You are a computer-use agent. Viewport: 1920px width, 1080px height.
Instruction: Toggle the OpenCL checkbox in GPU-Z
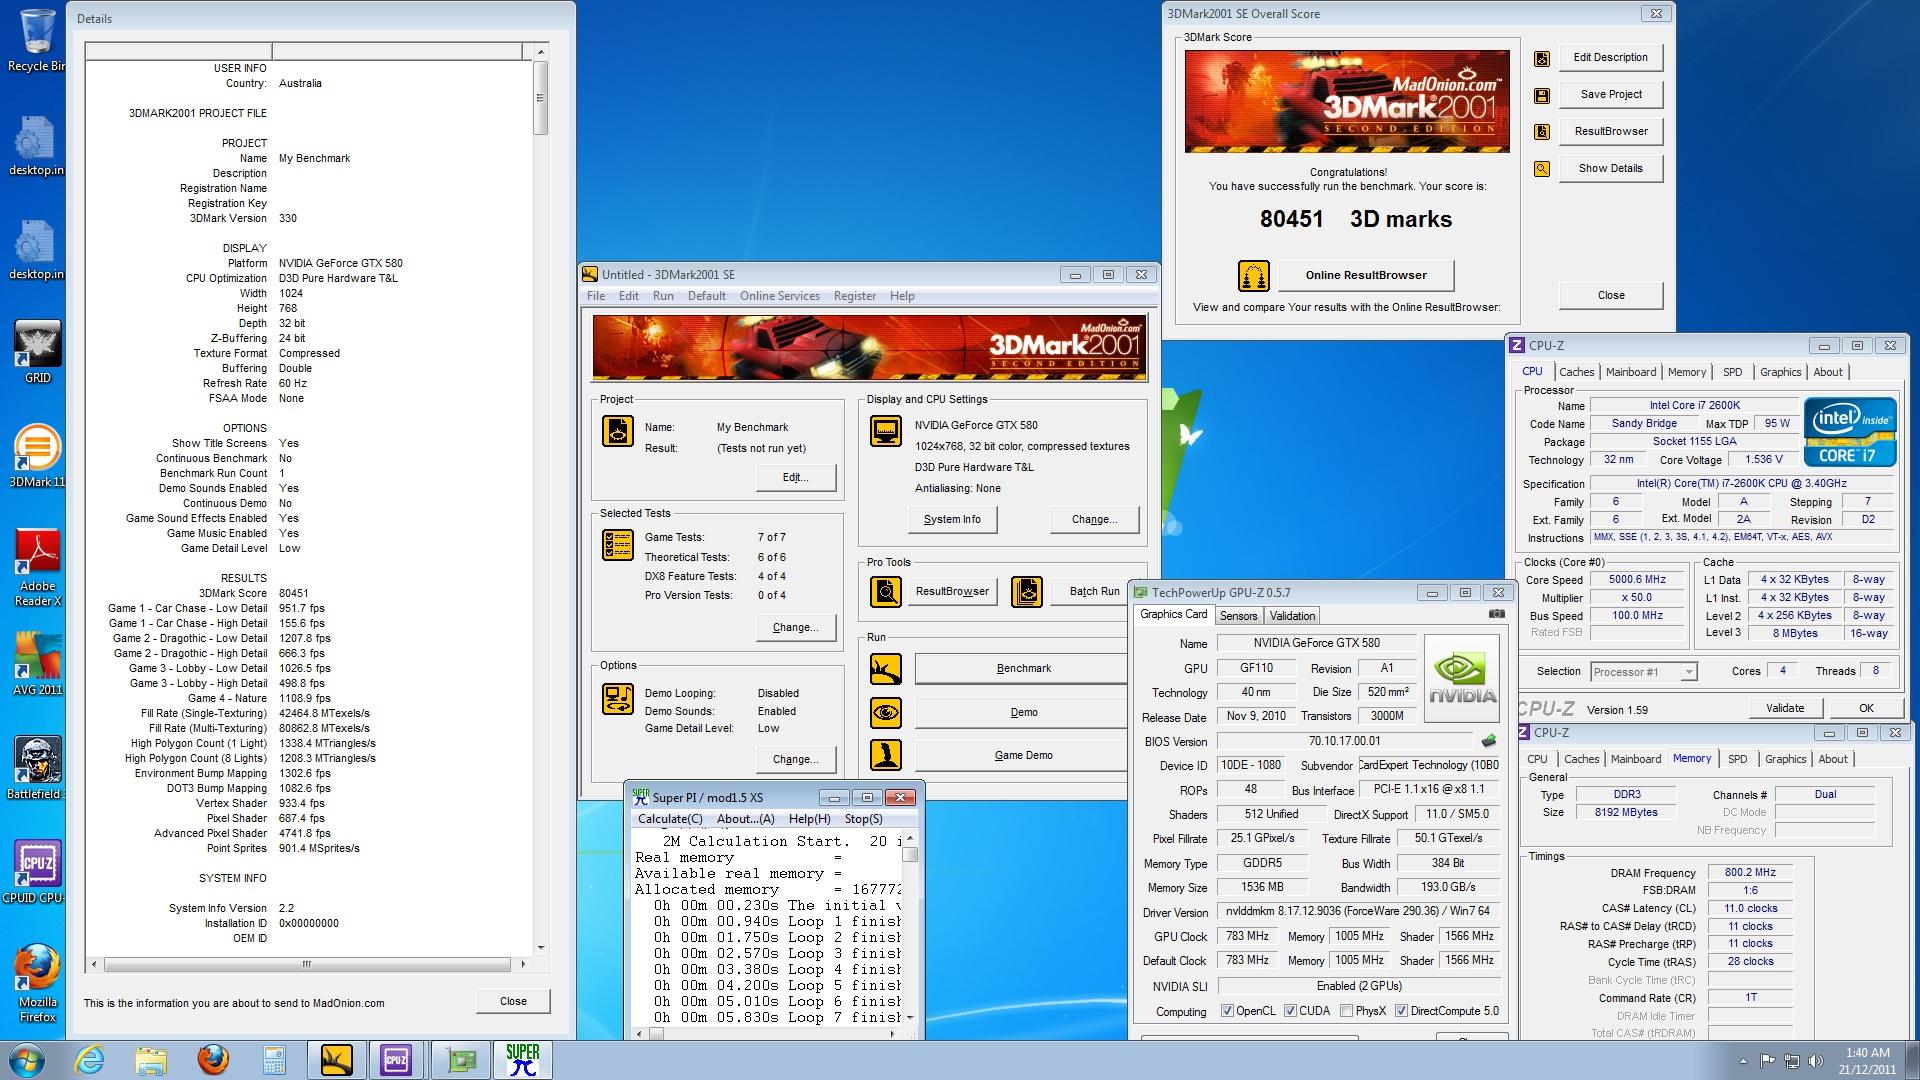[x=1227, y=1011]
